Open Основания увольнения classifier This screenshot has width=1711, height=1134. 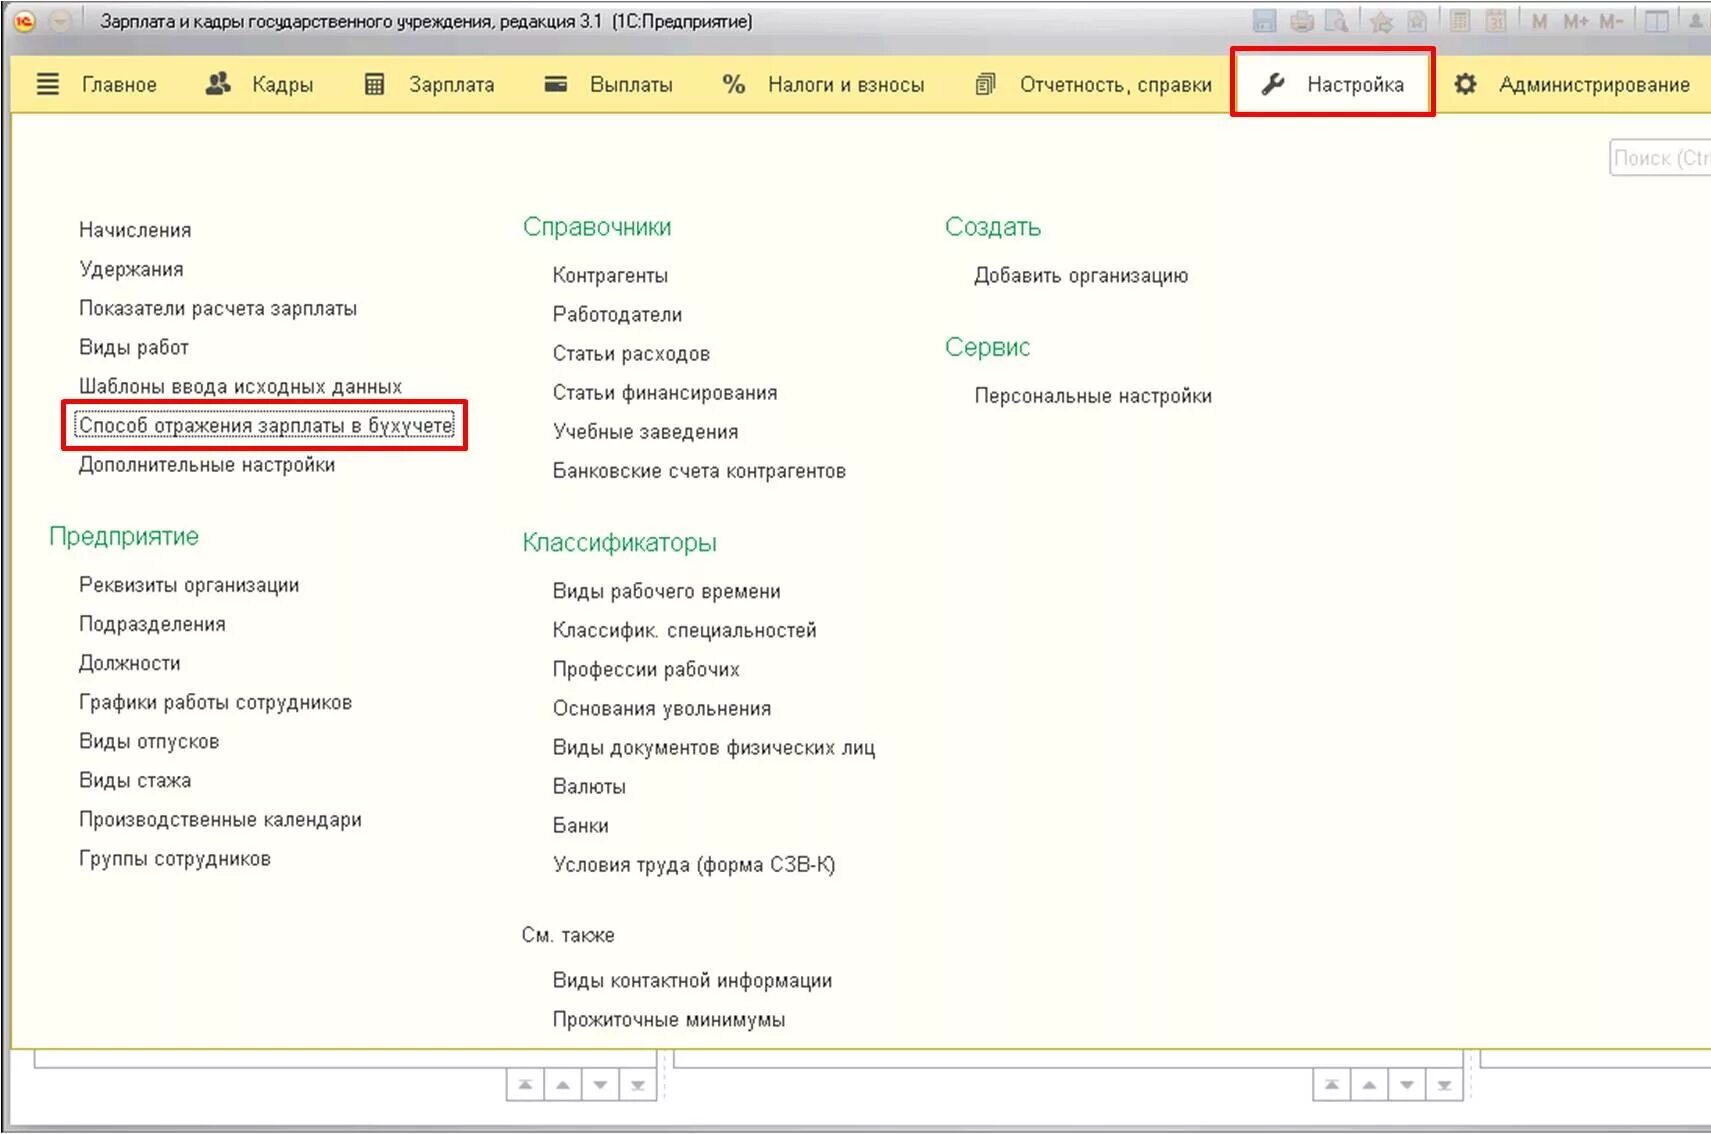662,708
